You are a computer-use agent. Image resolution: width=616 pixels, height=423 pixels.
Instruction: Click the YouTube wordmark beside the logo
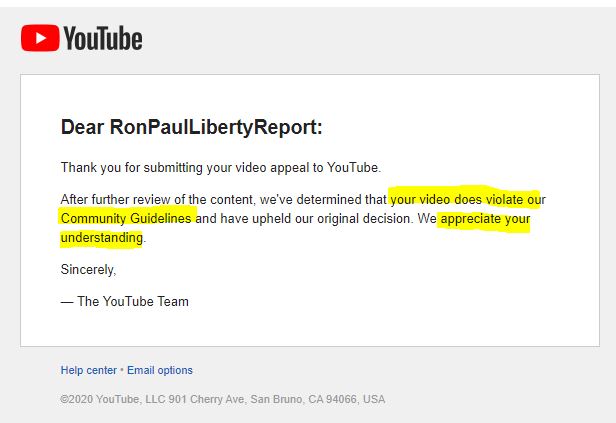103,38
